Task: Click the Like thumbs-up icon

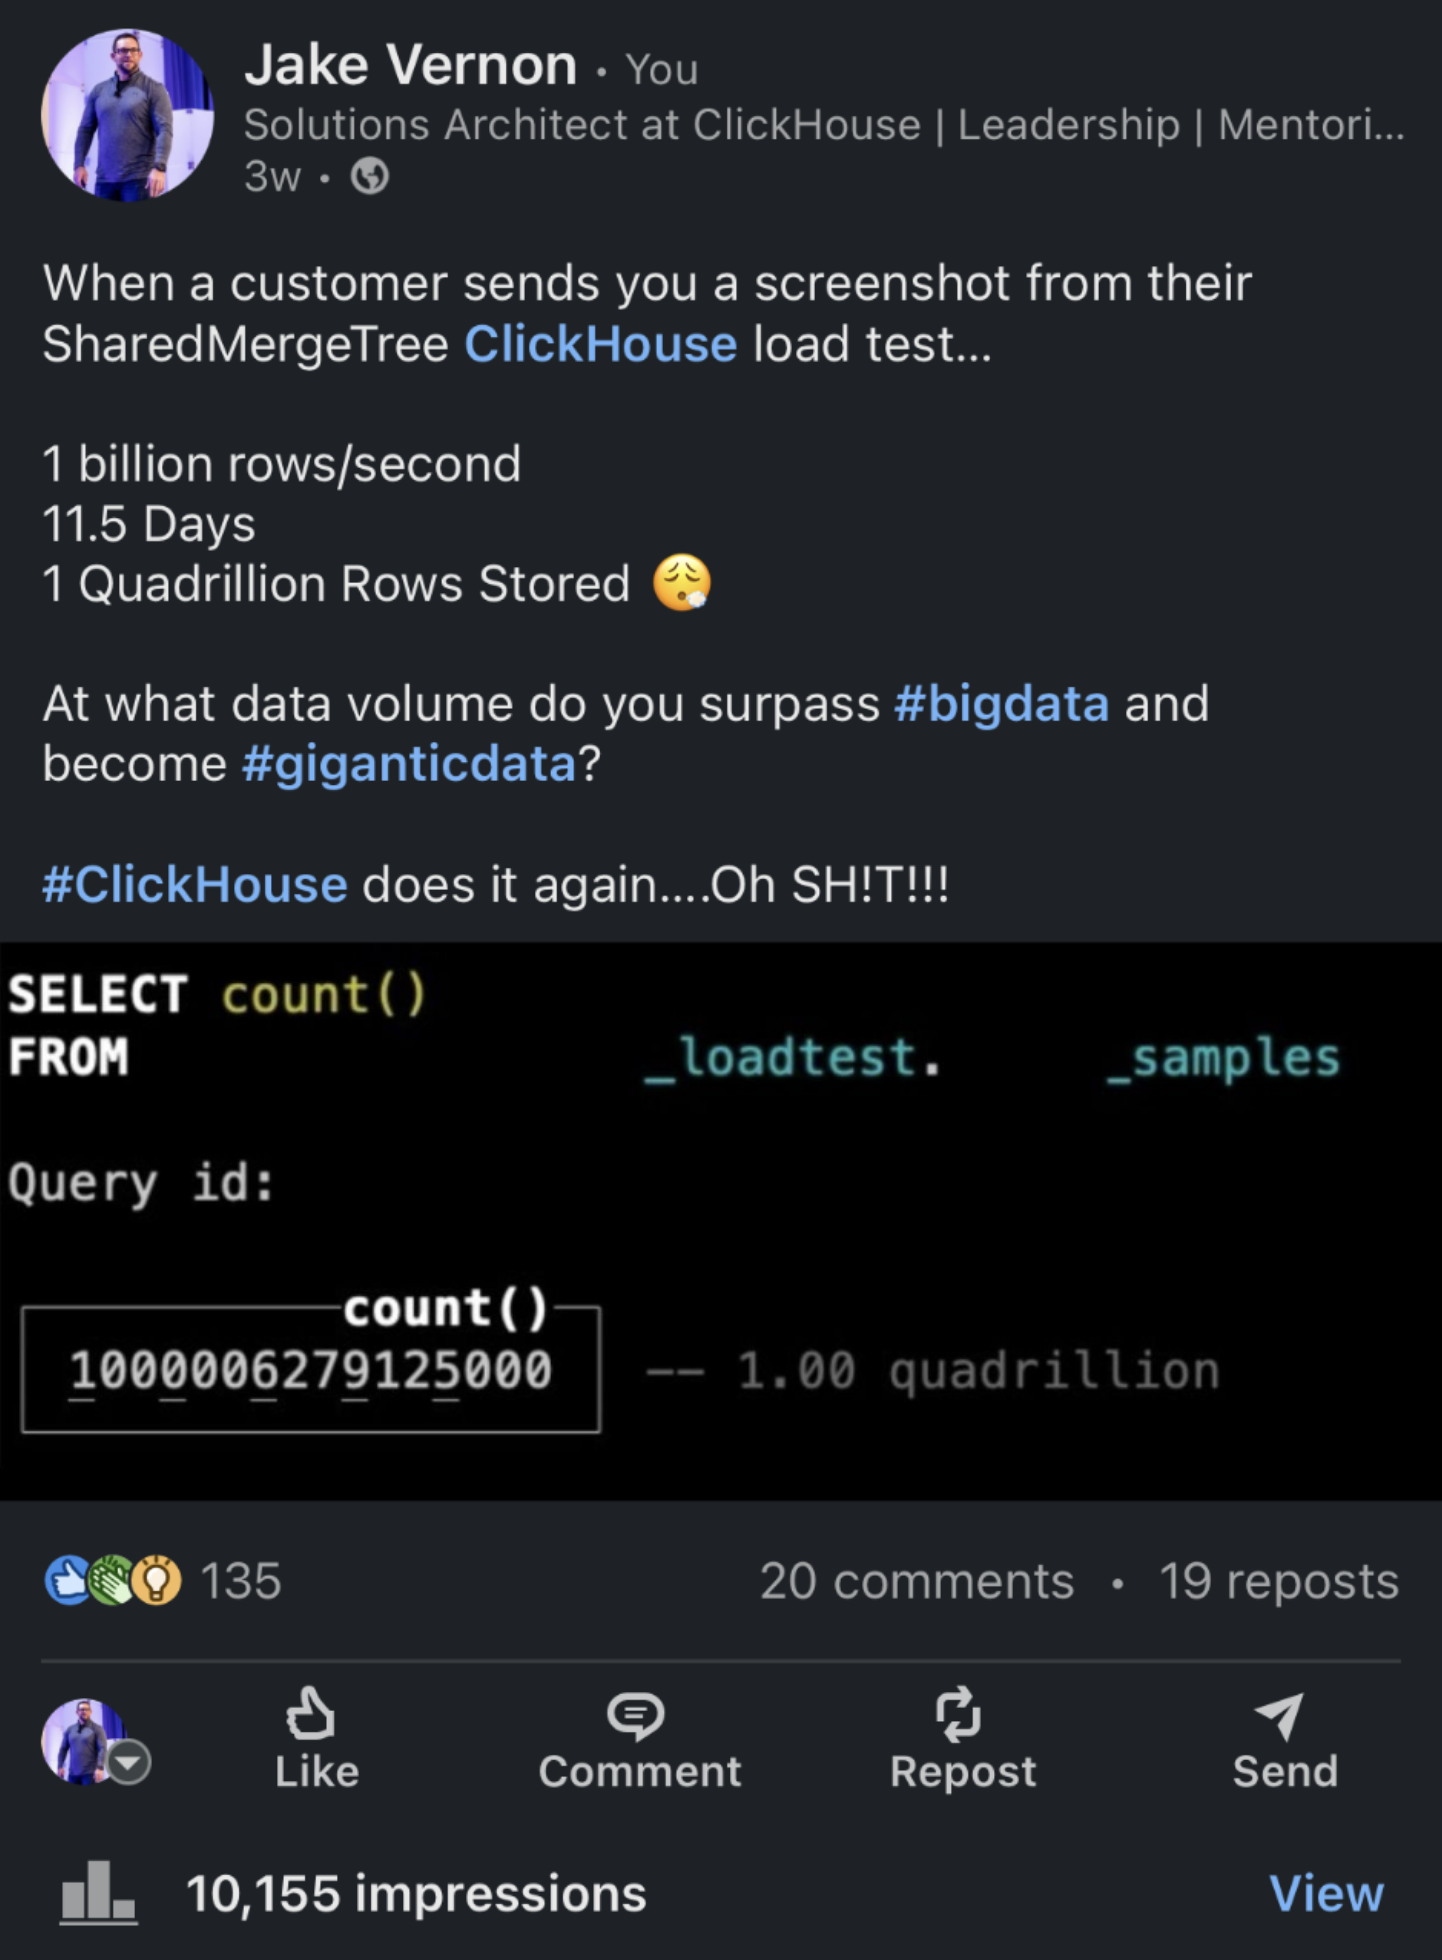Action: 311,1714
